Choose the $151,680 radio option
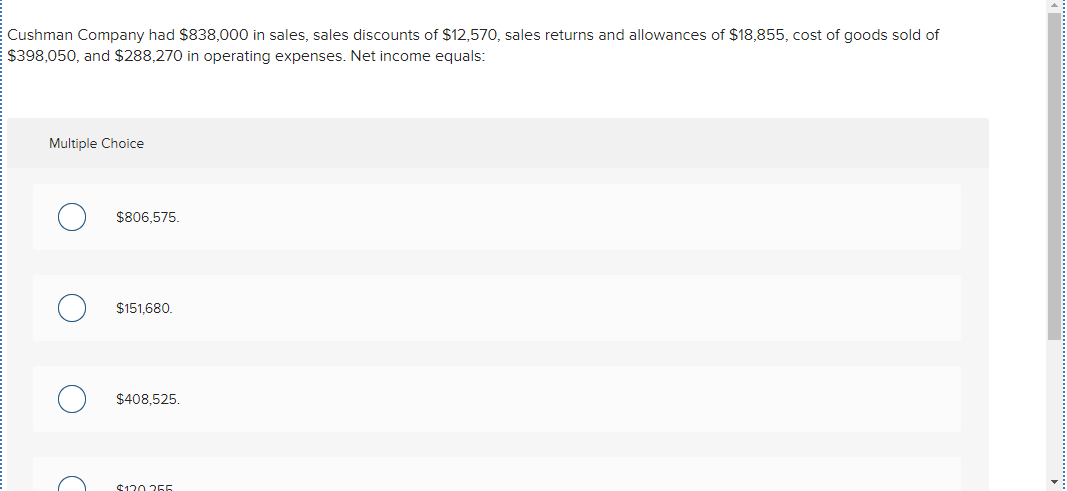This screenshot has height=491, width=1067. pos(71,308)
